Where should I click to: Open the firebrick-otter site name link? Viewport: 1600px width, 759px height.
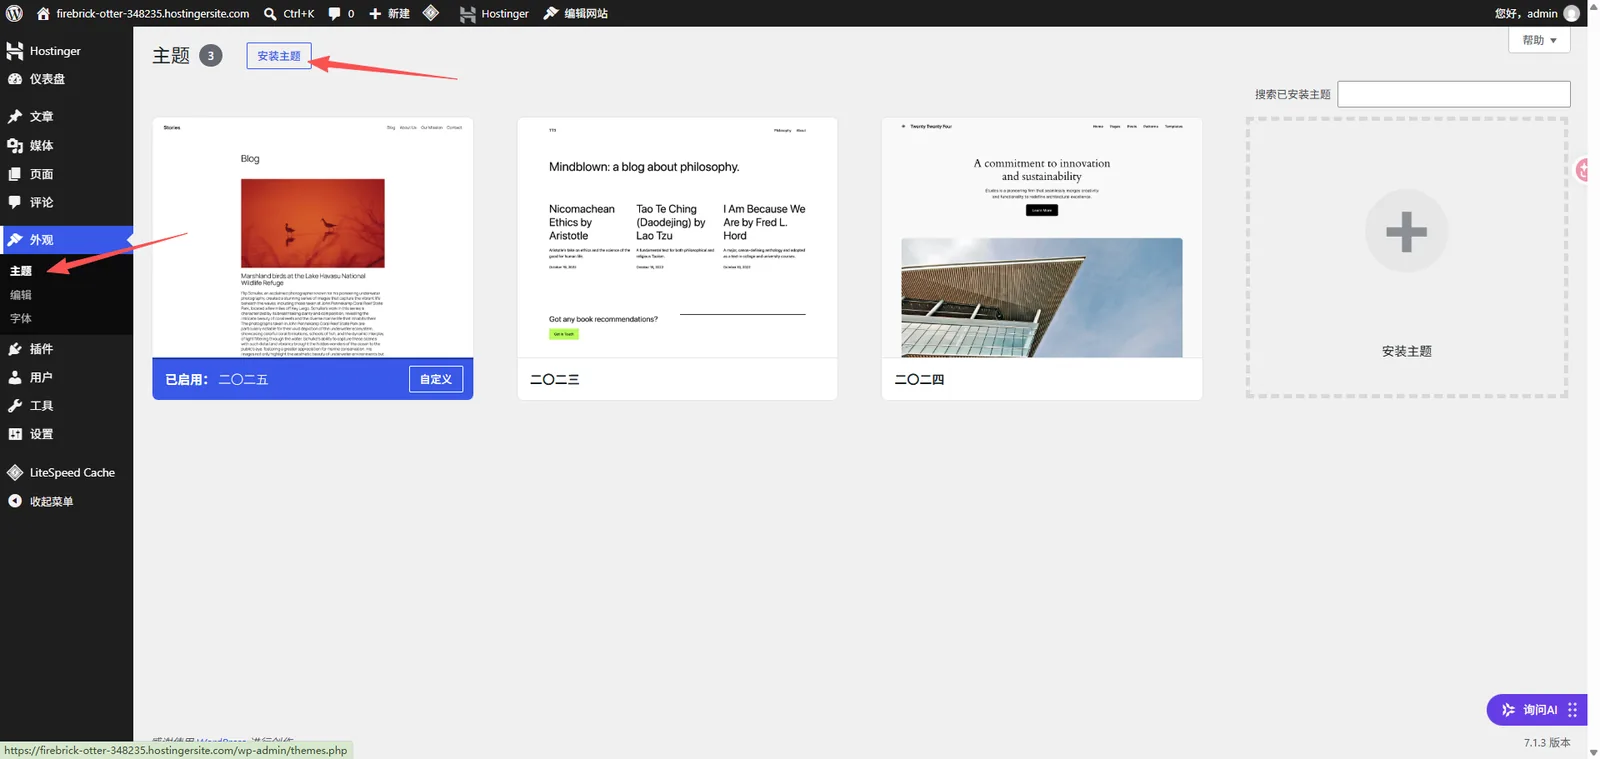pos(153,14)
